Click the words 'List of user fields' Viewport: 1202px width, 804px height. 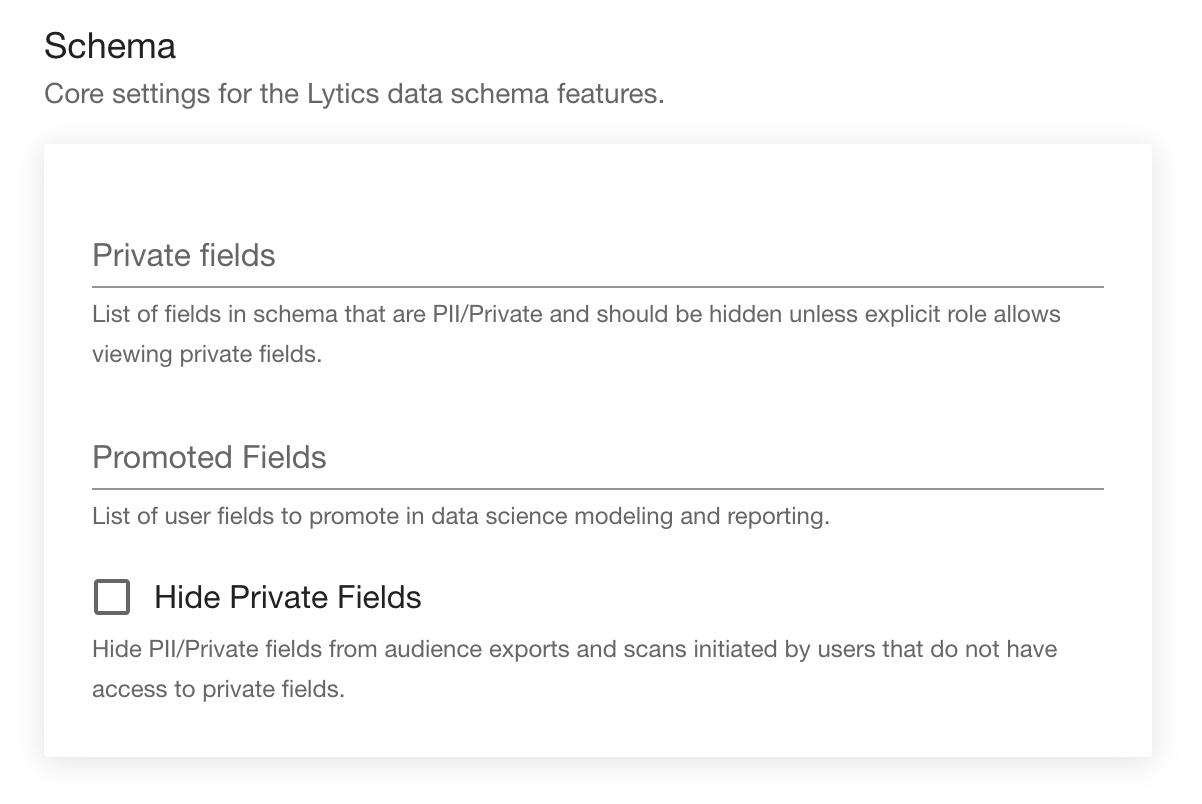coord(183,518)
